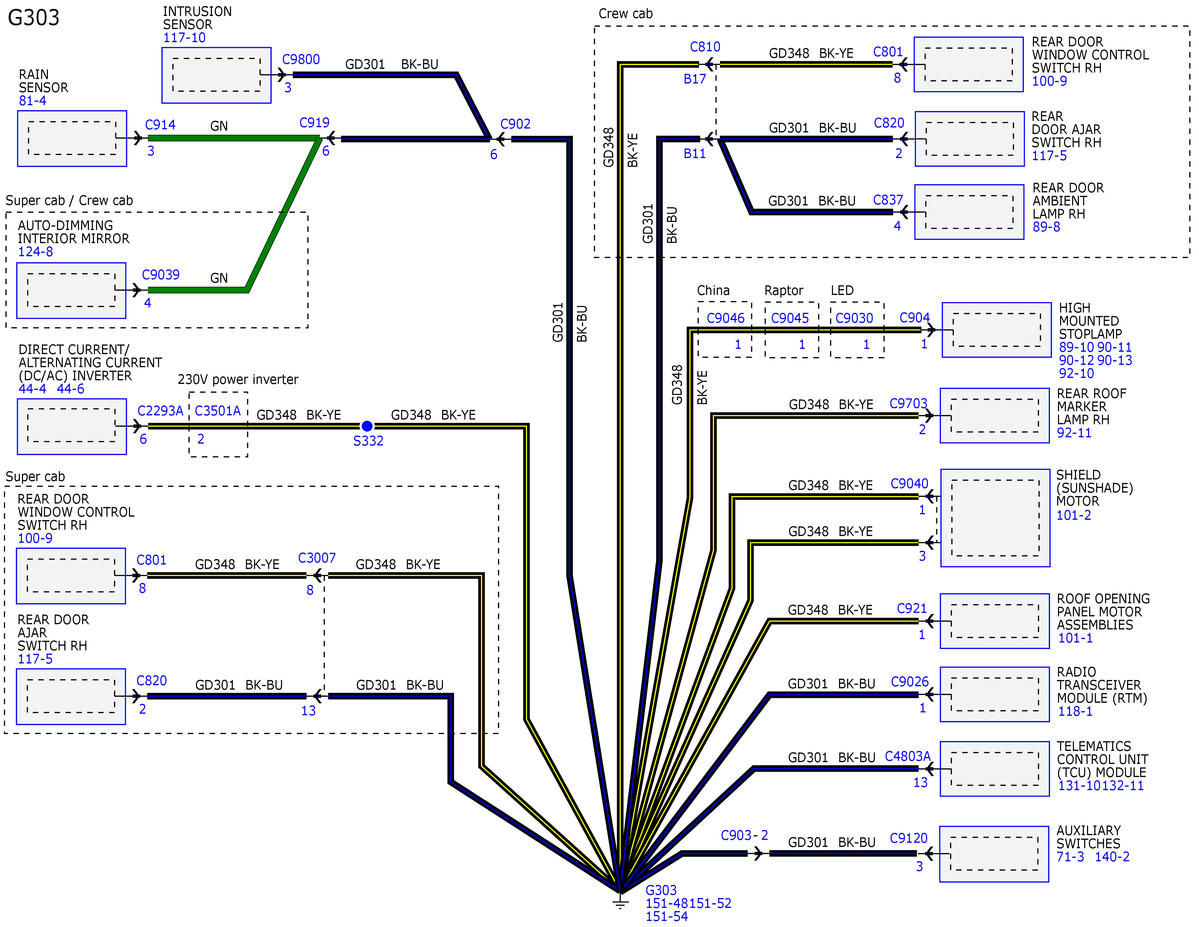Click the C9800 connector label
This screenshot has height=927, width=1199.
301,59
